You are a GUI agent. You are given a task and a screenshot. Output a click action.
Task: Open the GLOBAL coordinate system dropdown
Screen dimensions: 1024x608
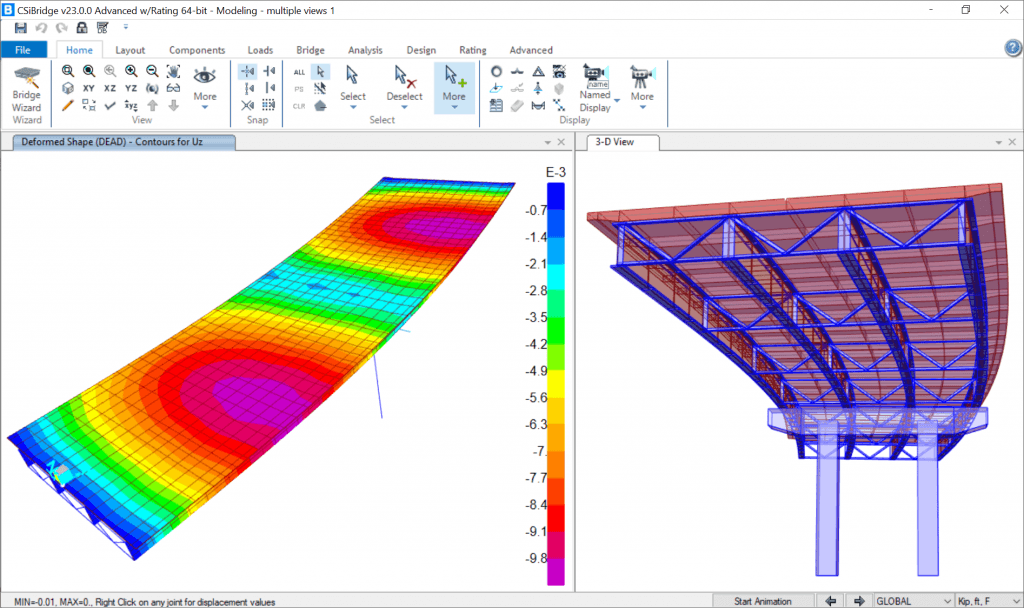[x=909, y=600]
